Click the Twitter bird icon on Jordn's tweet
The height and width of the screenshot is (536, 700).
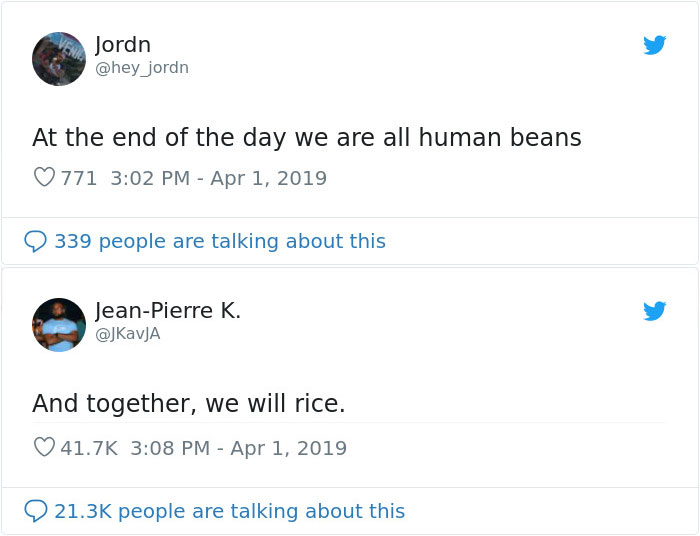654,45
